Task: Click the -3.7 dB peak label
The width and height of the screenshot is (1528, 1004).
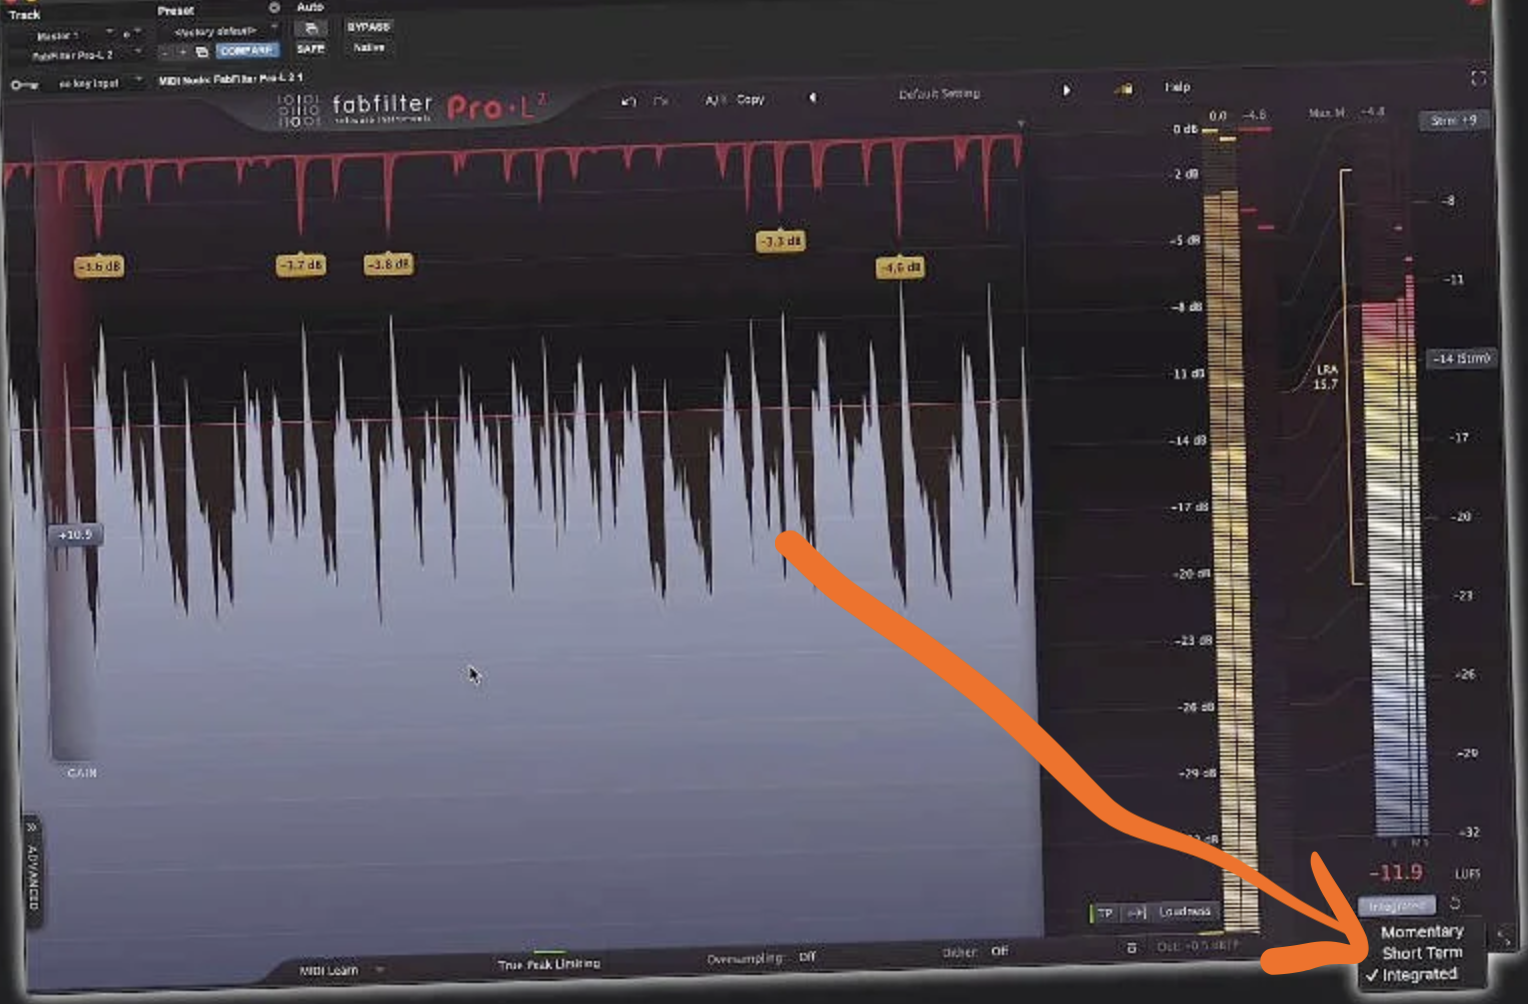Action: click(x=301, y=265)
